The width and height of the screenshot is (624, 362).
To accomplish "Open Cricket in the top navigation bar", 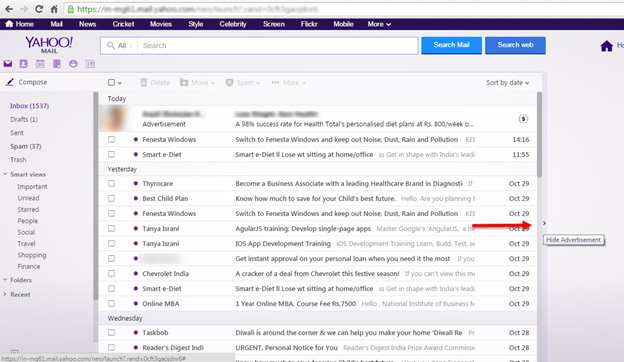I will [x=123, y=24].
